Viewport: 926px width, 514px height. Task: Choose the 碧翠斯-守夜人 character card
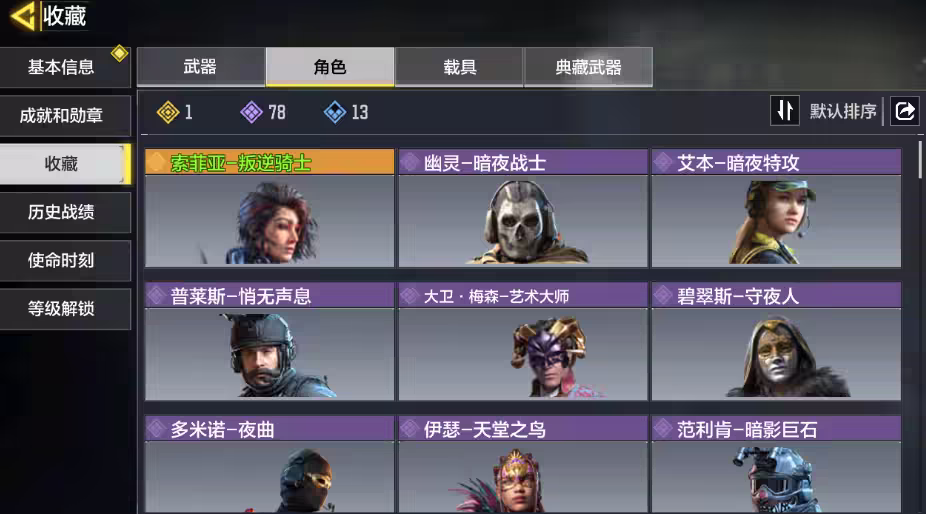(x=776, y=341)
